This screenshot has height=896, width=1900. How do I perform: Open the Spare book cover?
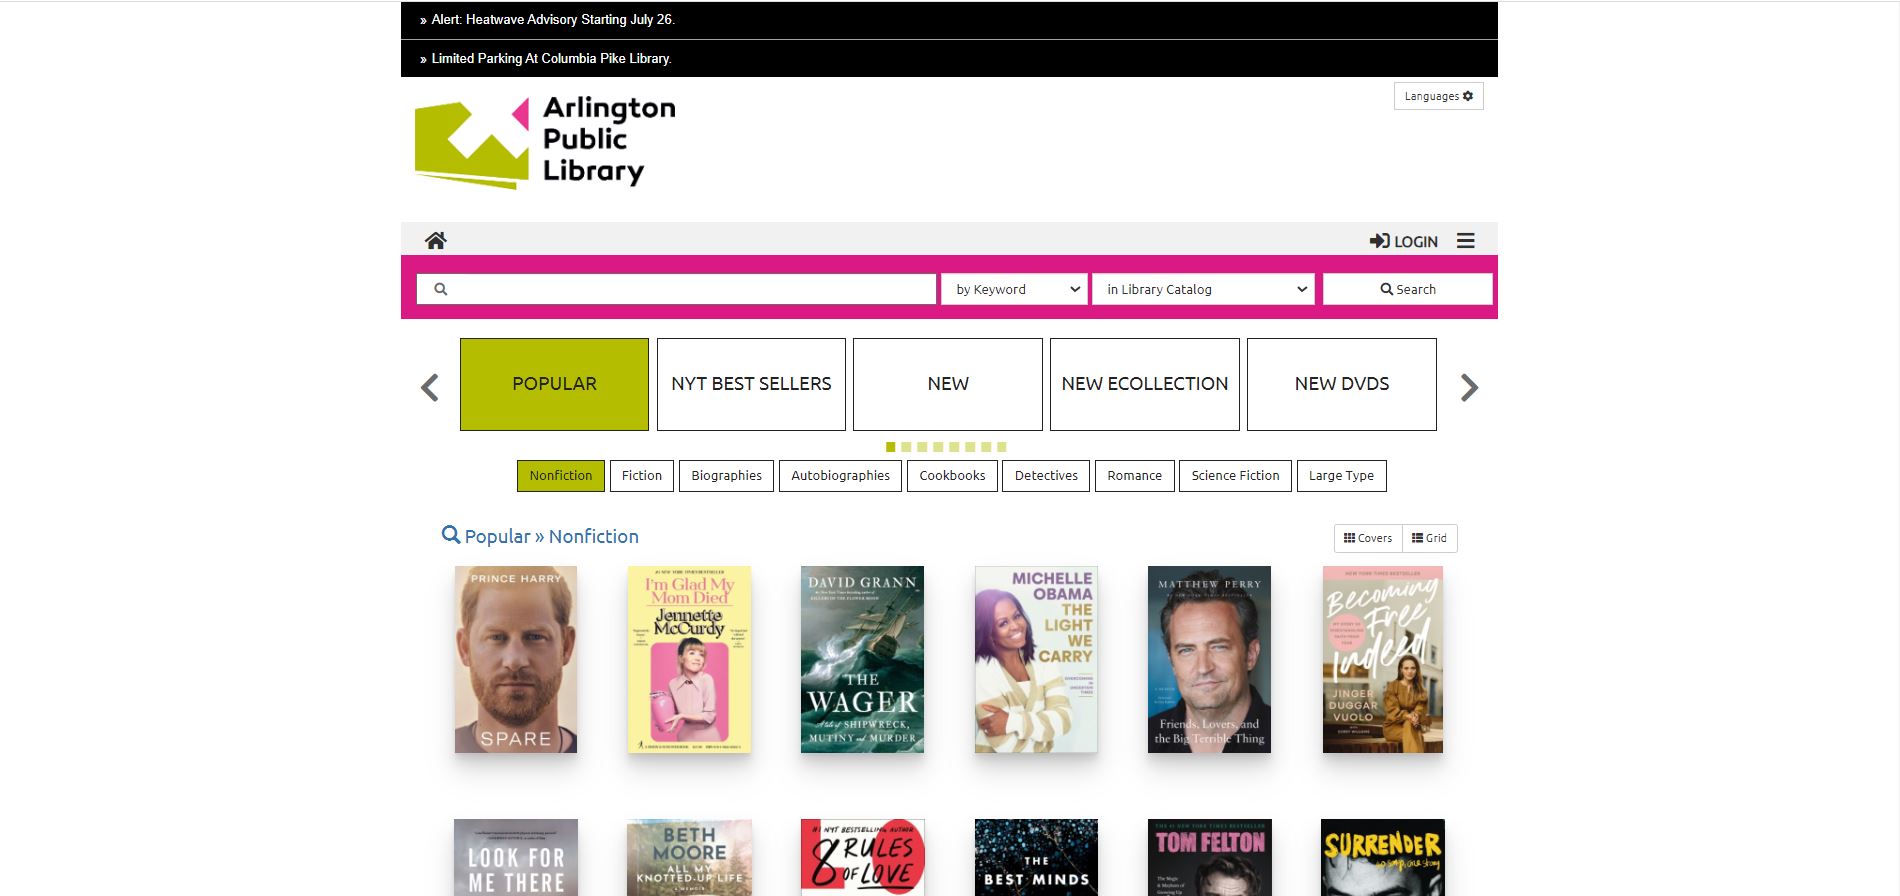pos(516,660)
